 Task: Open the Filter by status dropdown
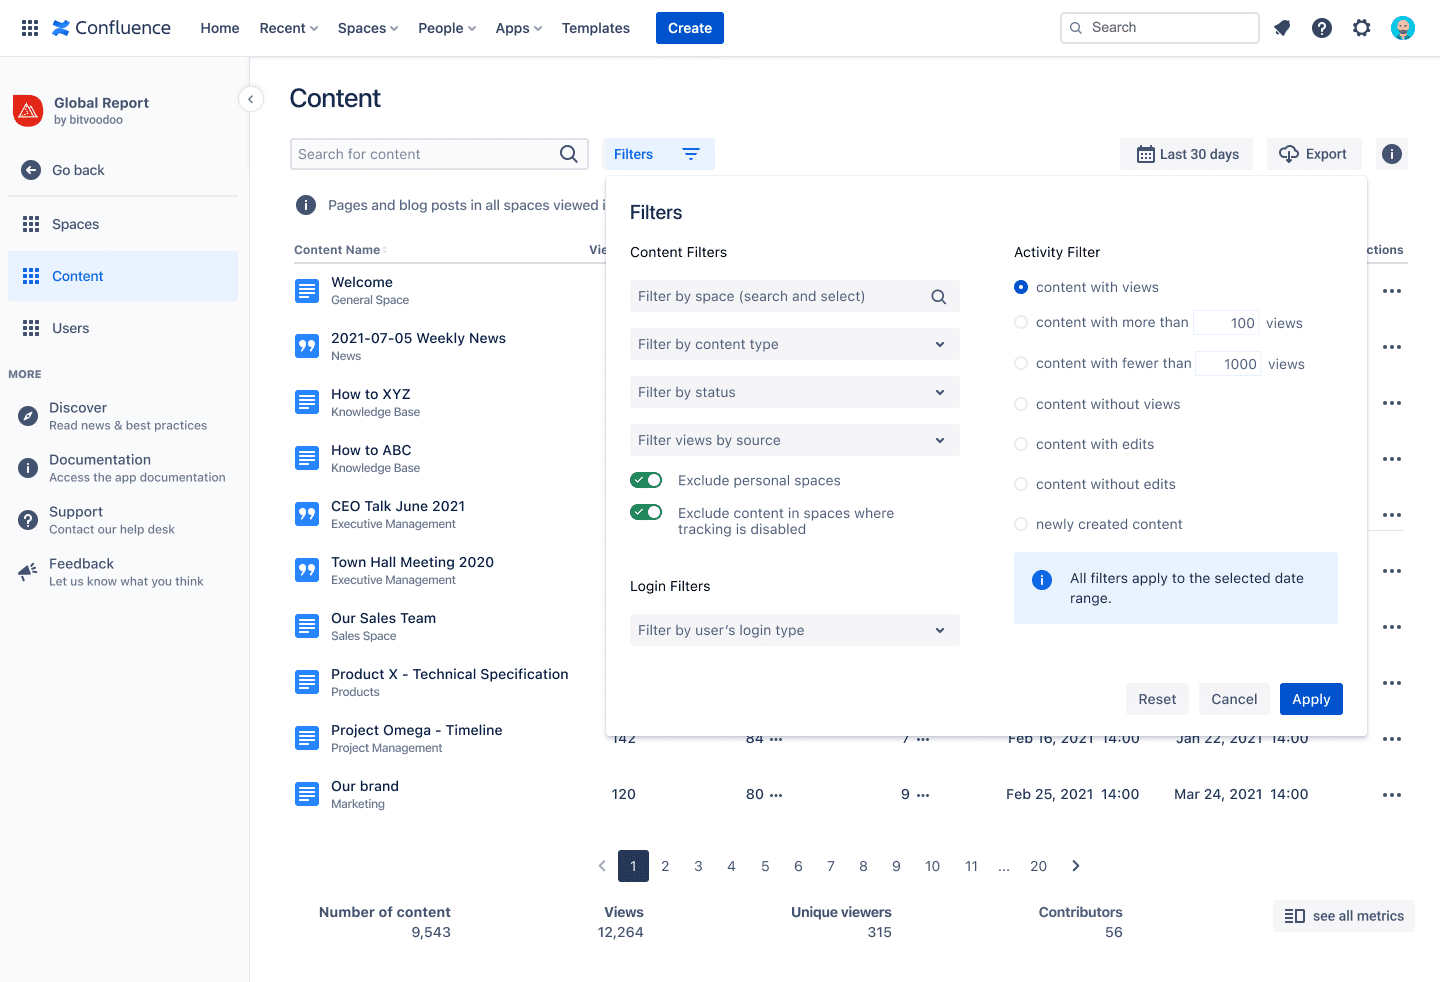pyautogui.click(x=794, y=392)
